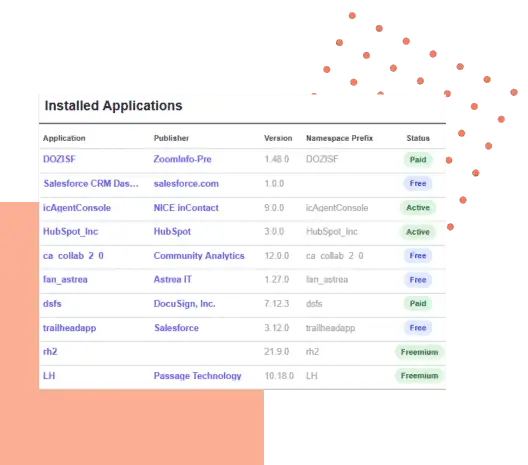528x465 pixels.
Task: Select version 7.12.3 of dsfs
Action: [x=277, y=304]
